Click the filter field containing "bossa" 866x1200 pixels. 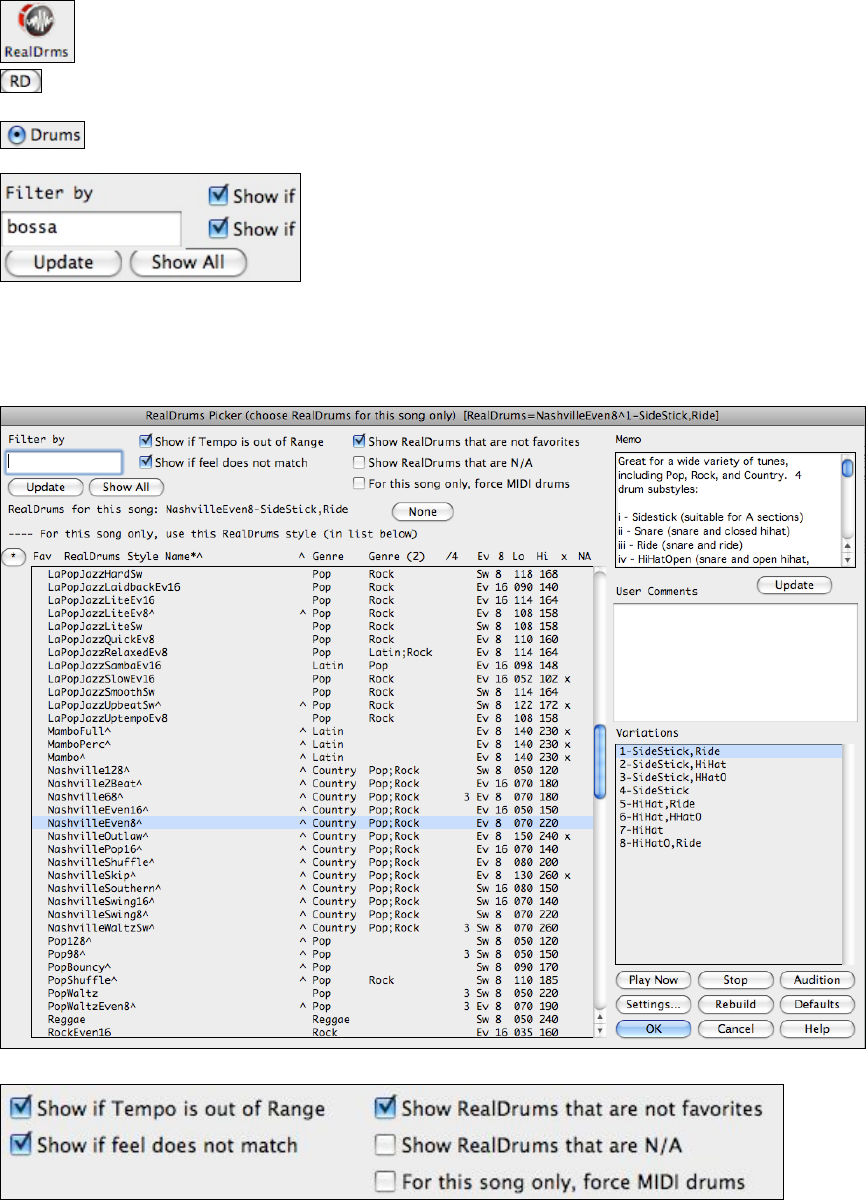click(x=92, y=228)
